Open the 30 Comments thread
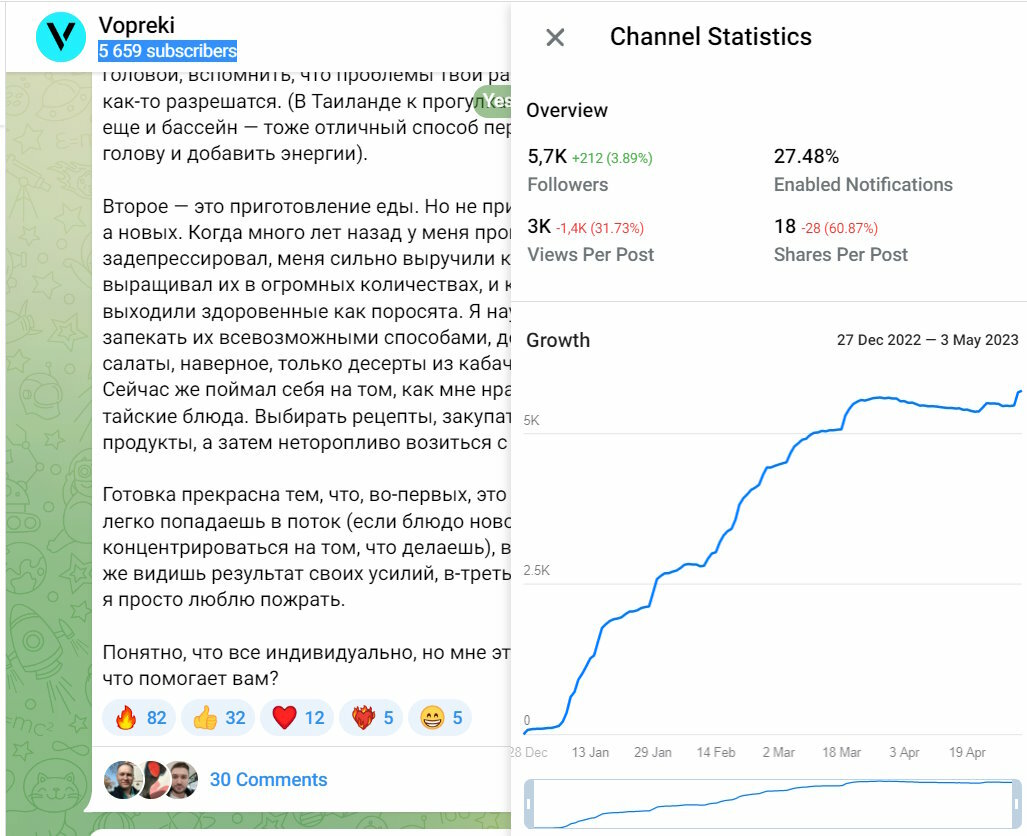Viewport: 1027px width, 836px height. tap(268, 780)
